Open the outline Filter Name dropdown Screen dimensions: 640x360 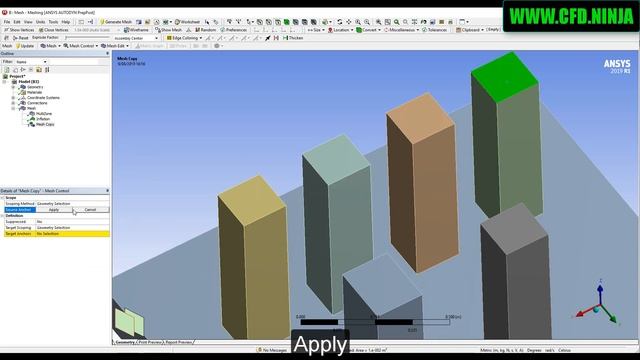(31, 62)
